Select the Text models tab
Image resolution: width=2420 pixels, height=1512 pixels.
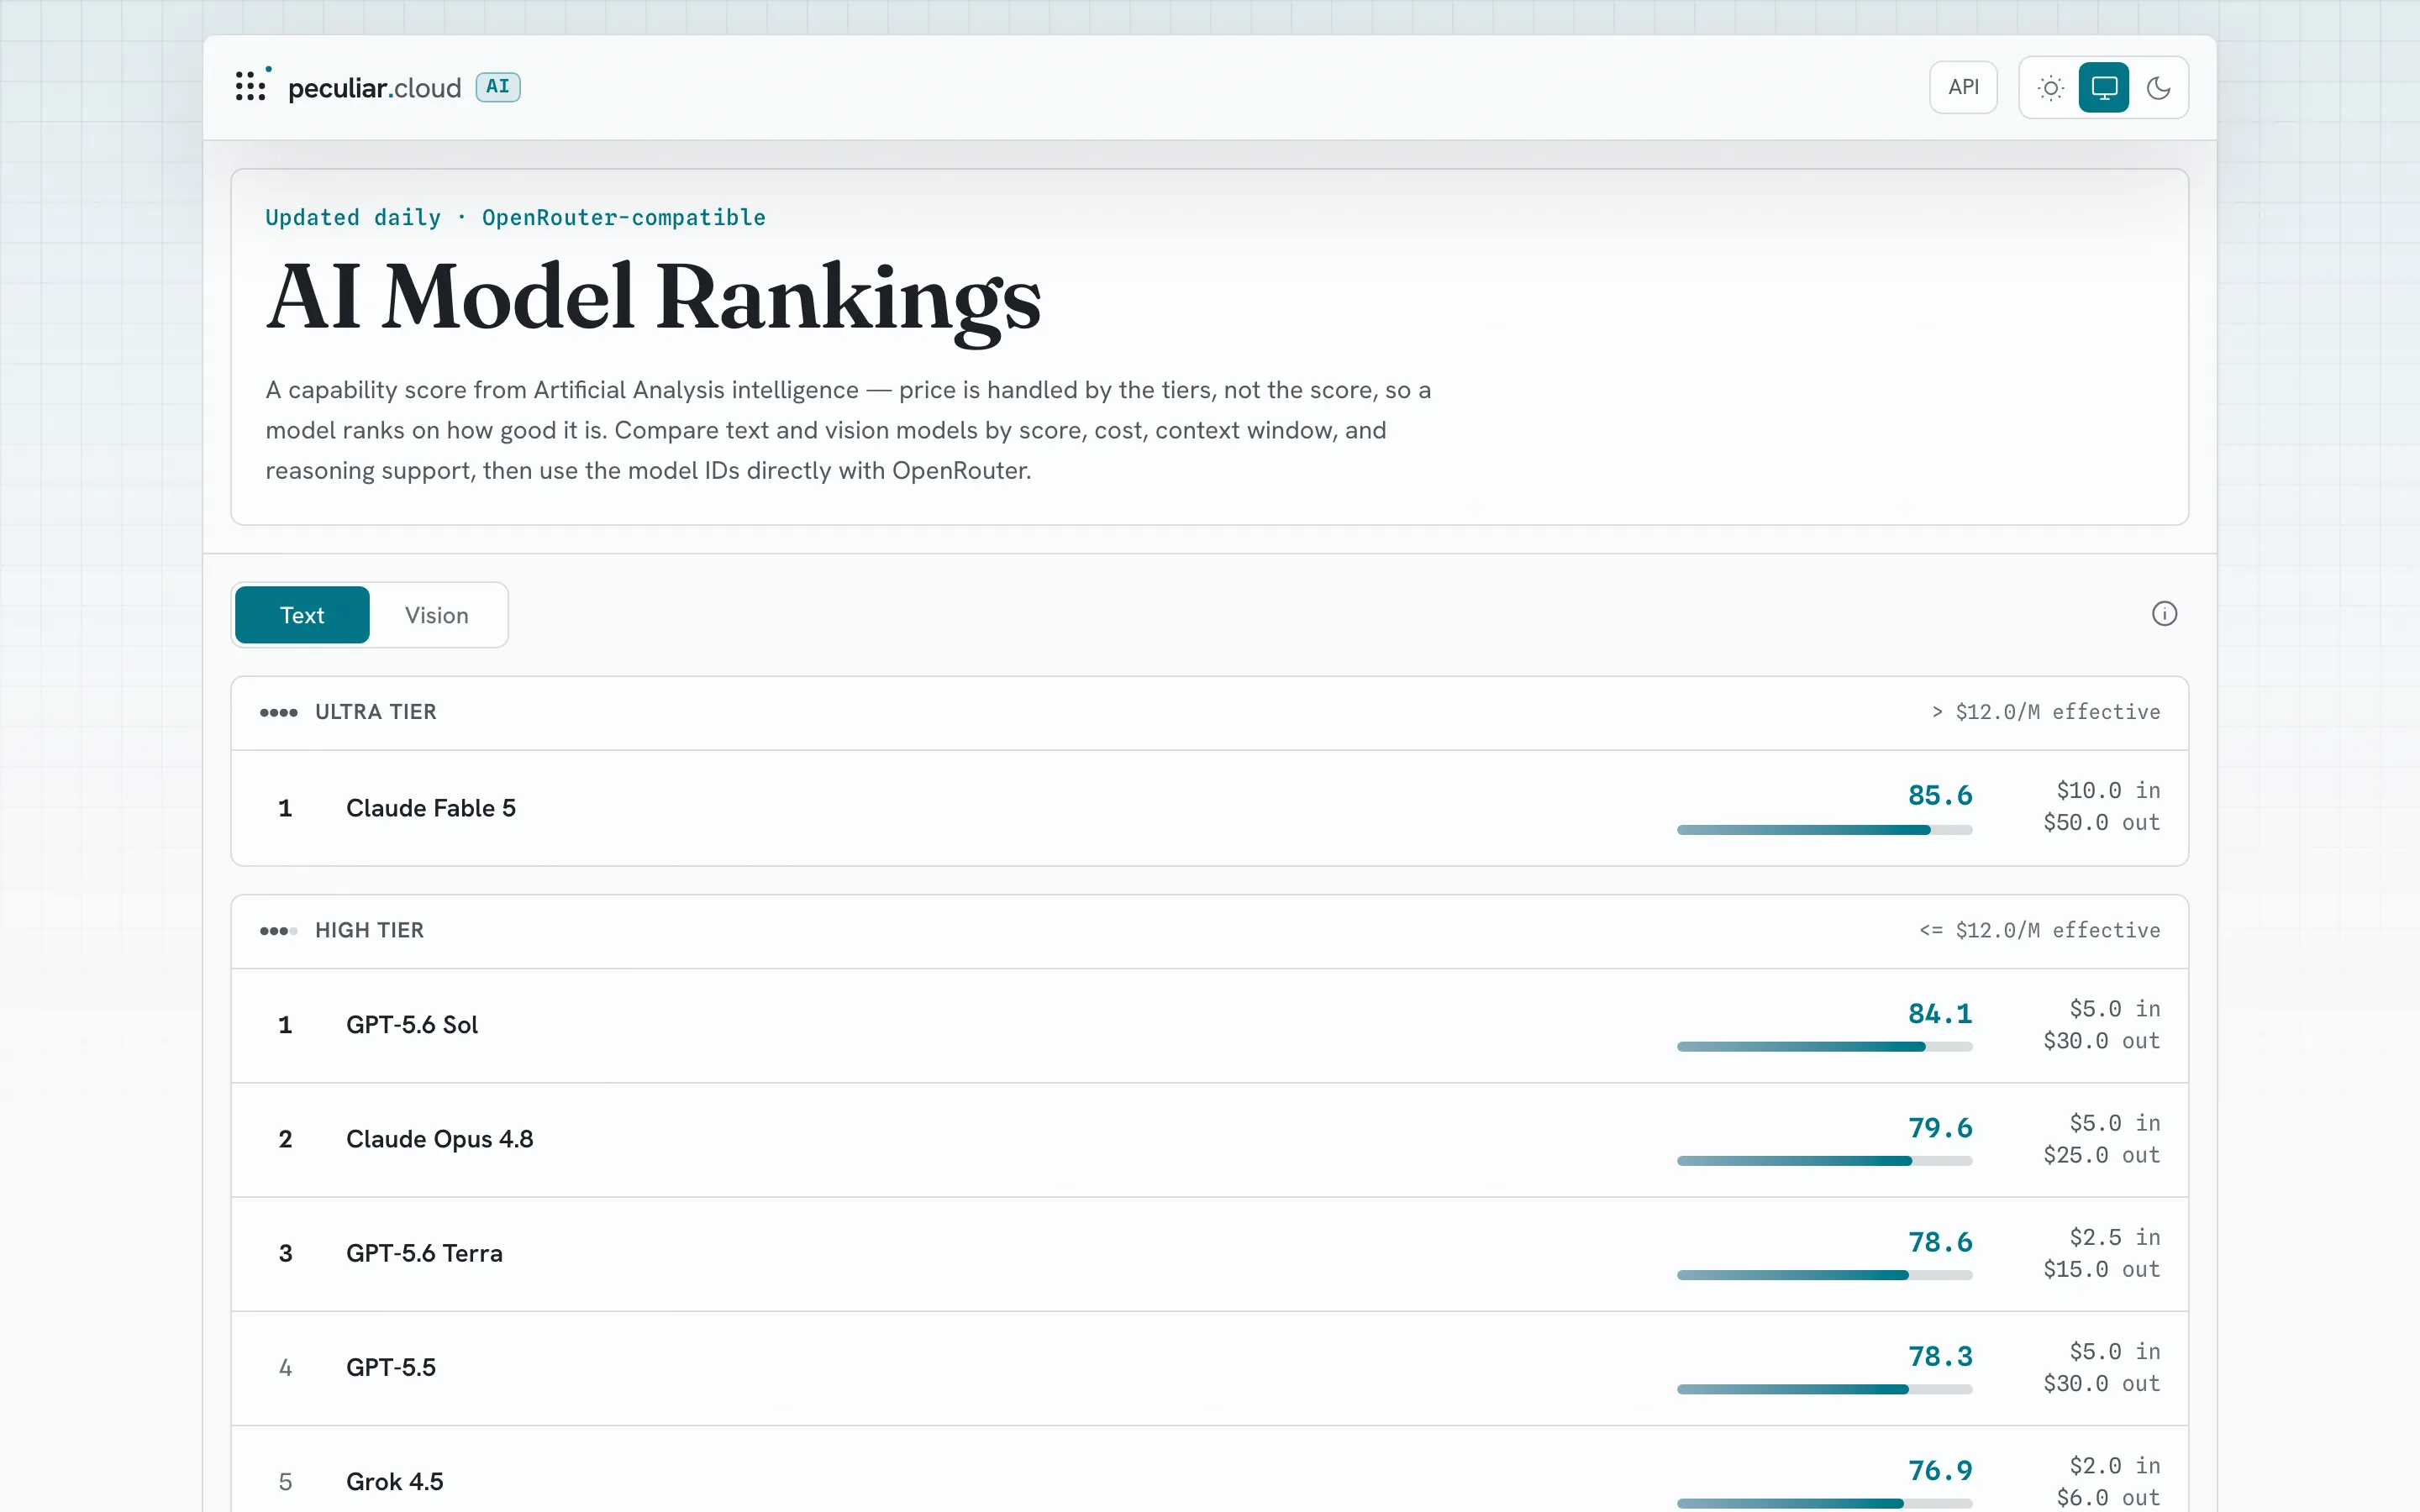[x=302, y=615]
